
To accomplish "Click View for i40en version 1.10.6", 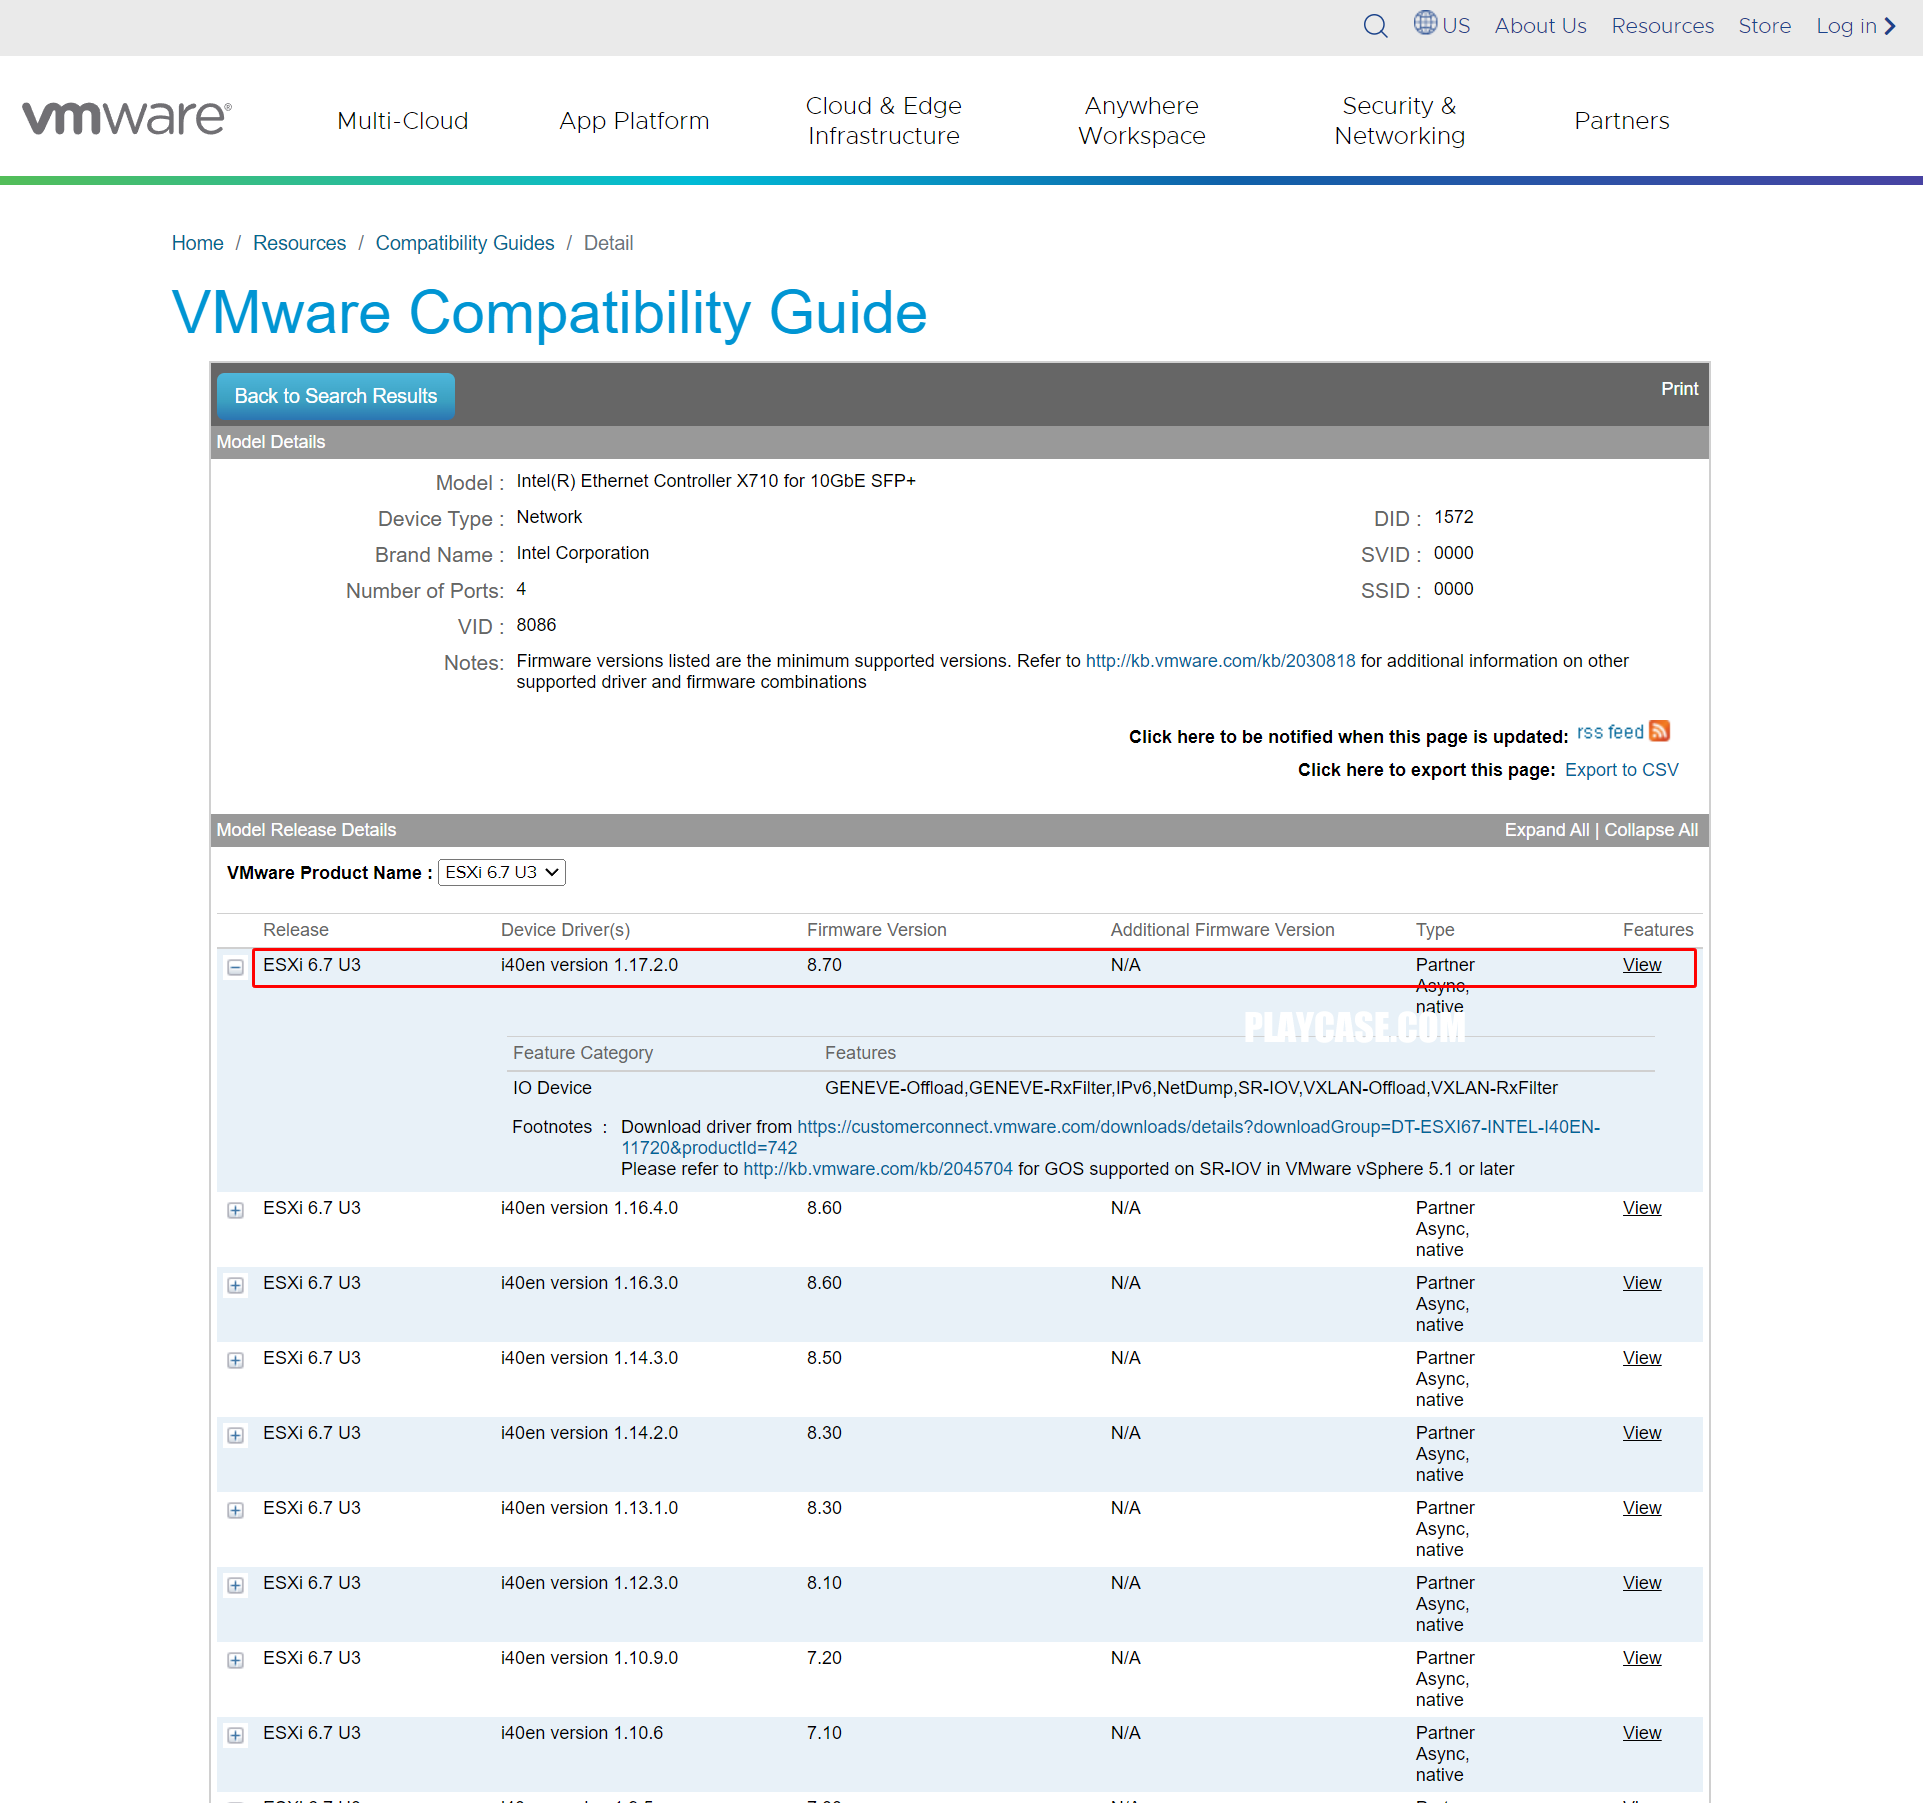I will click(x=1641, y=1733).
